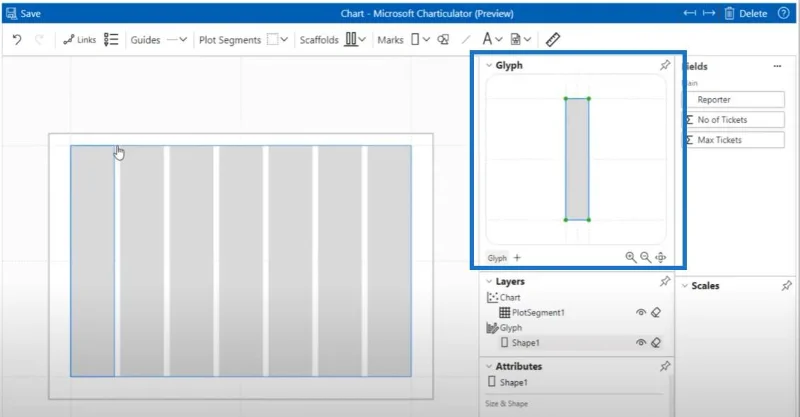Collapse the Scales panel

pyautogui.click(x=685, y=286)
